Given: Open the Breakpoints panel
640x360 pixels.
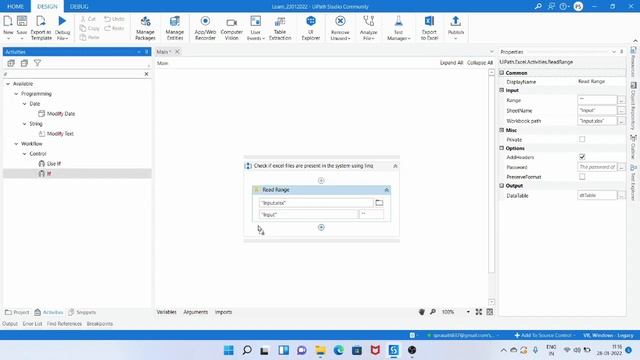Looking at the screenshot, I should click(100, 324).
